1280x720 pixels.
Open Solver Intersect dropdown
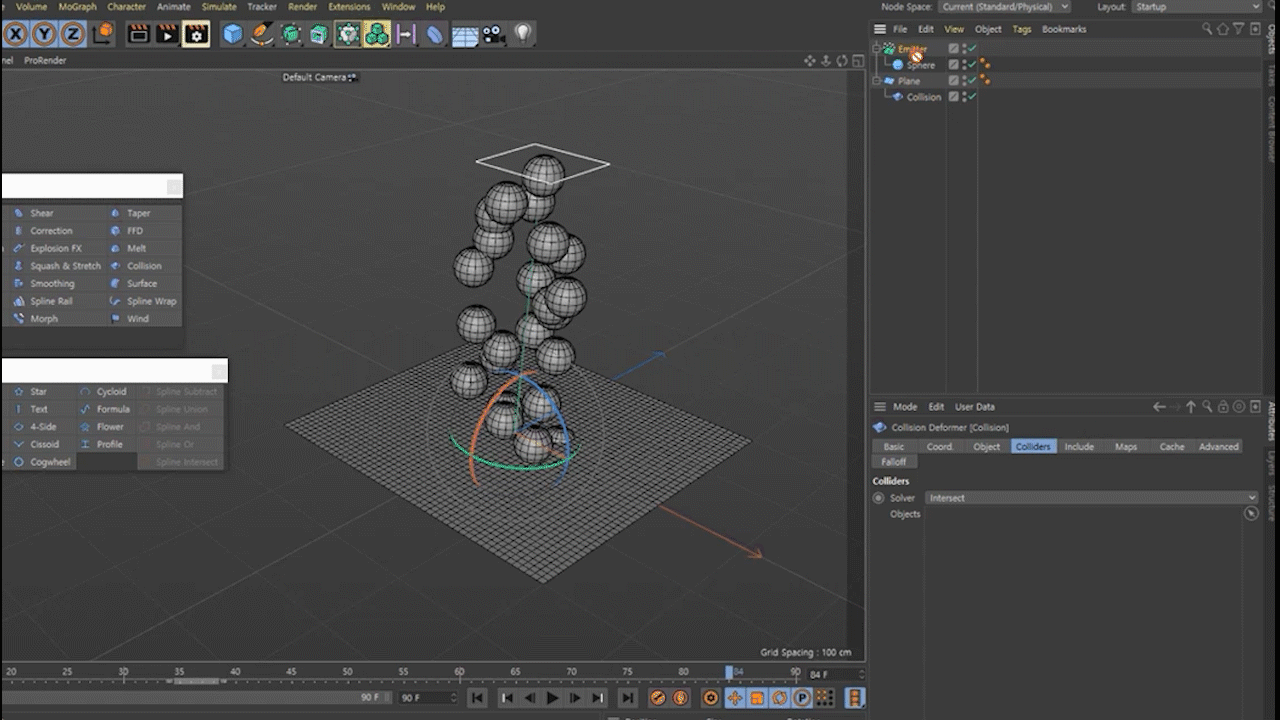pos(1091,498)
